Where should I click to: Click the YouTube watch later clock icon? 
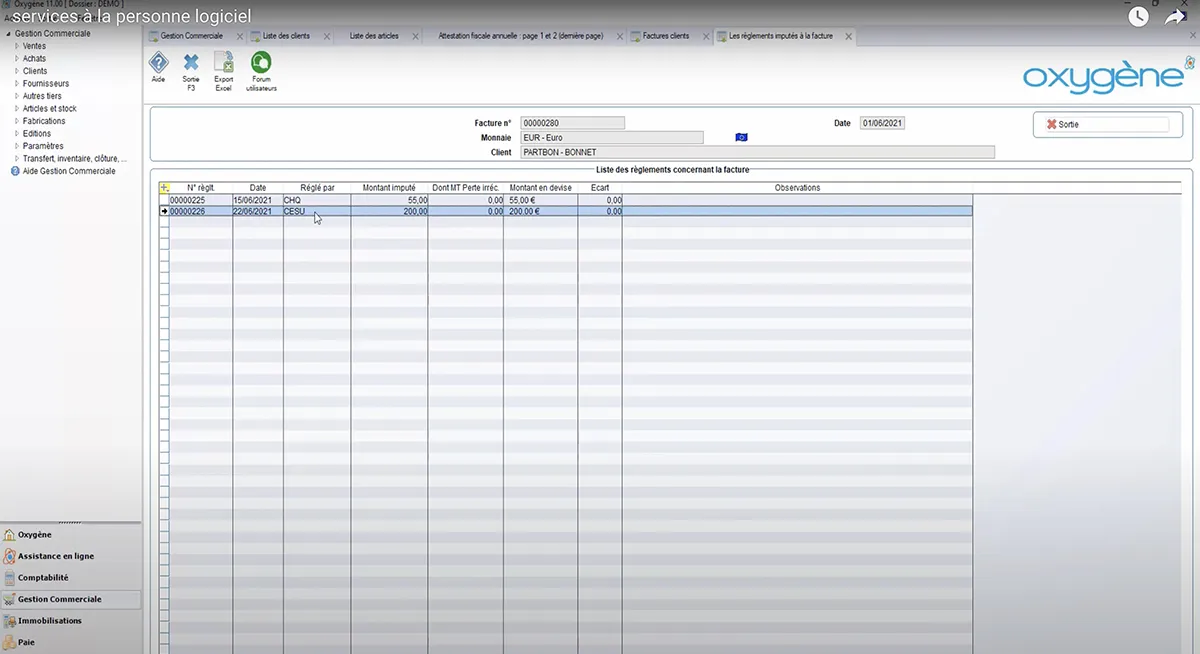(1138, 16)
